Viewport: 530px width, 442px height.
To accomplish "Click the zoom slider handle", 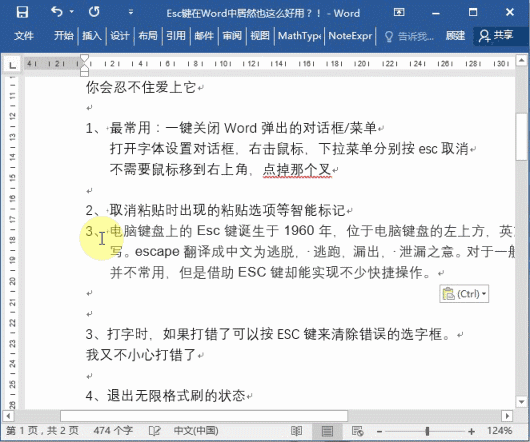I will coord(427,431).
